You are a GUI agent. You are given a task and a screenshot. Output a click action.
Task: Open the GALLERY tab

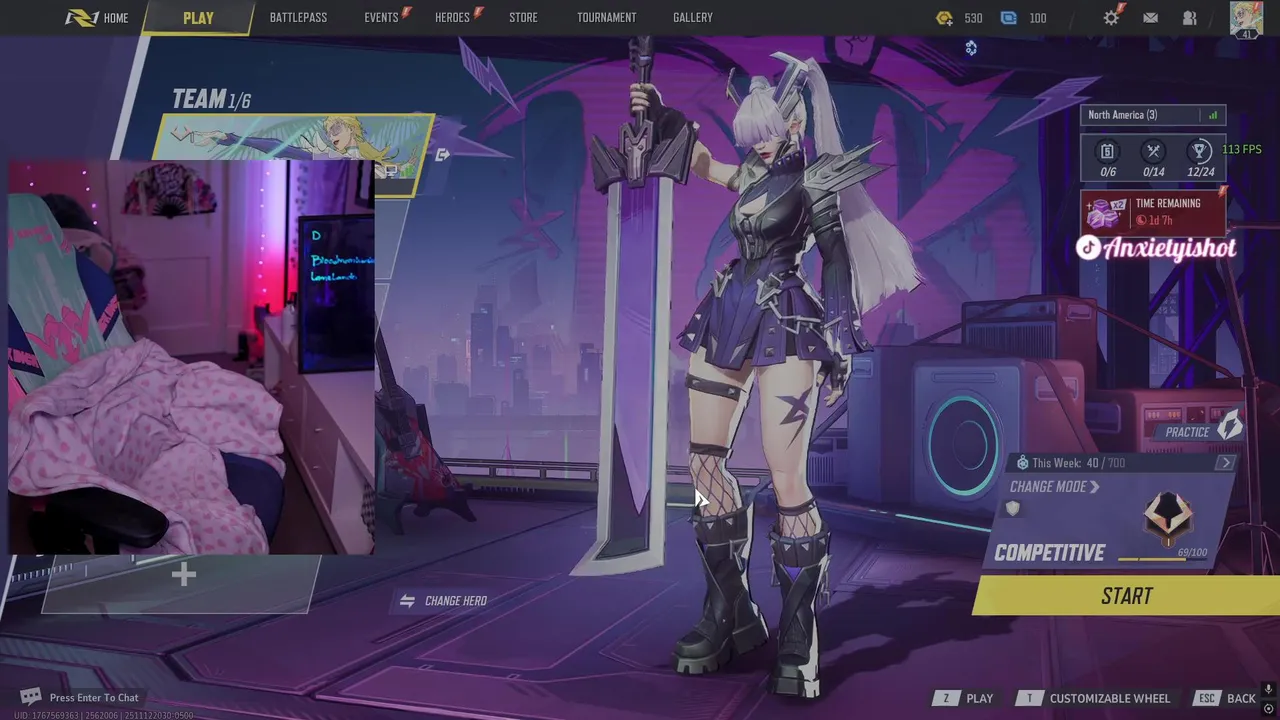(x=693, y=18)
